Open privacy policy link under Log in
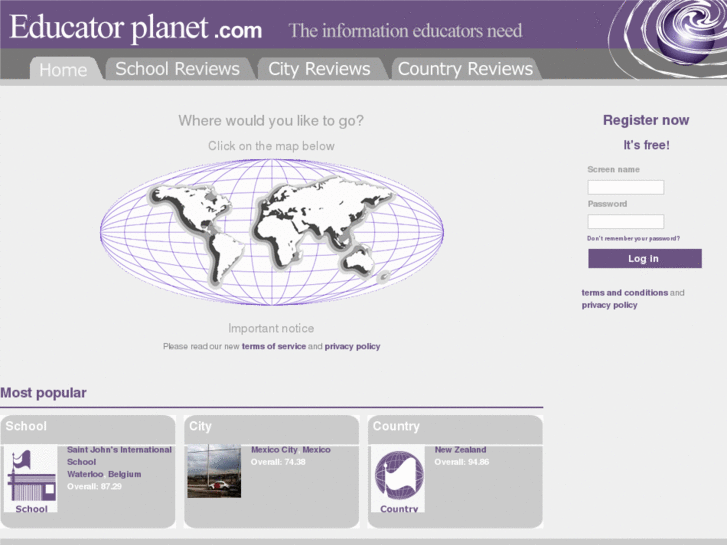Screen dimensions: 727x545 tap(609, 305)
